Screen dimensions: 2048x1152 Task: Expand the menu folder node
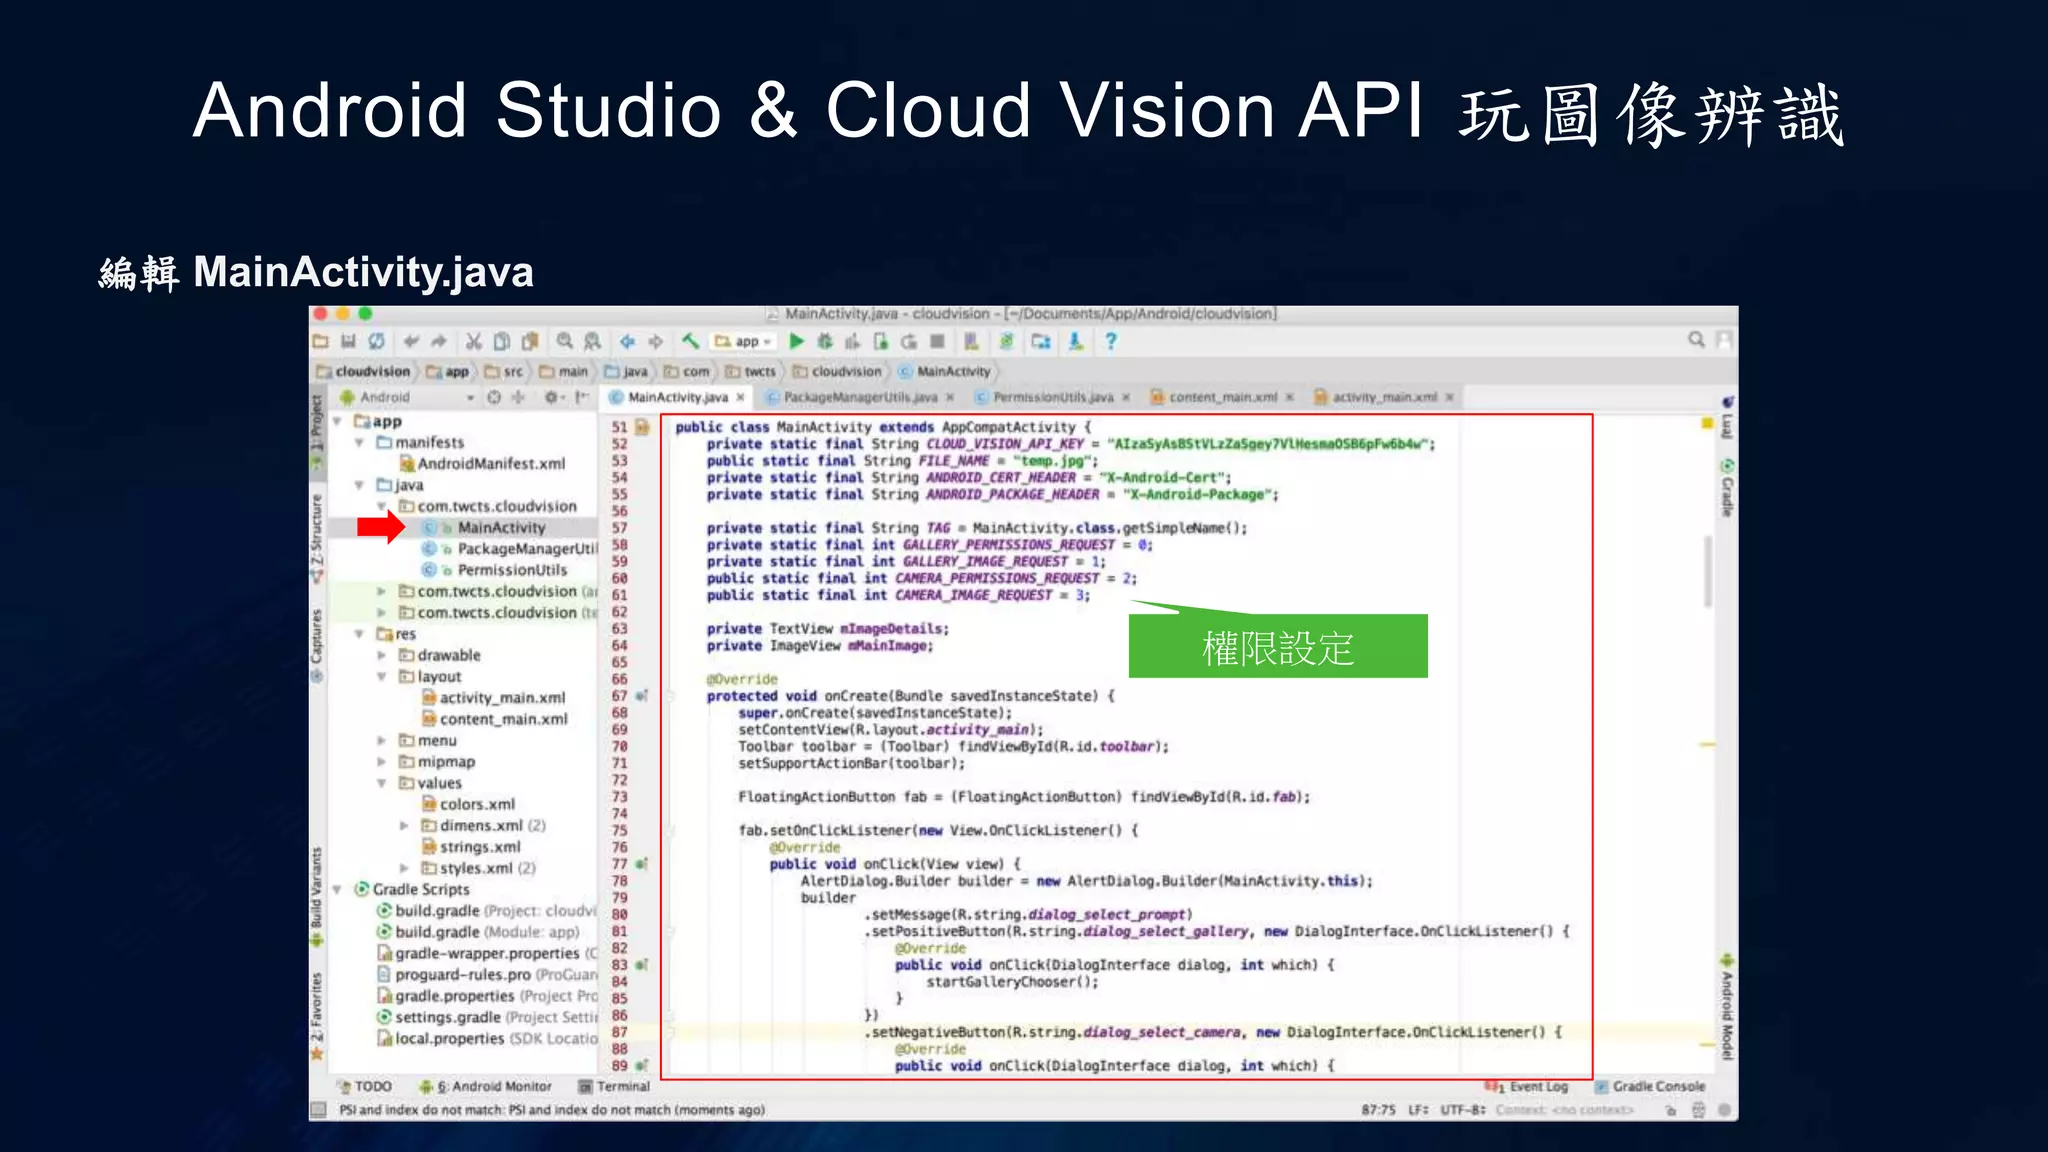[x=381, y=740]
